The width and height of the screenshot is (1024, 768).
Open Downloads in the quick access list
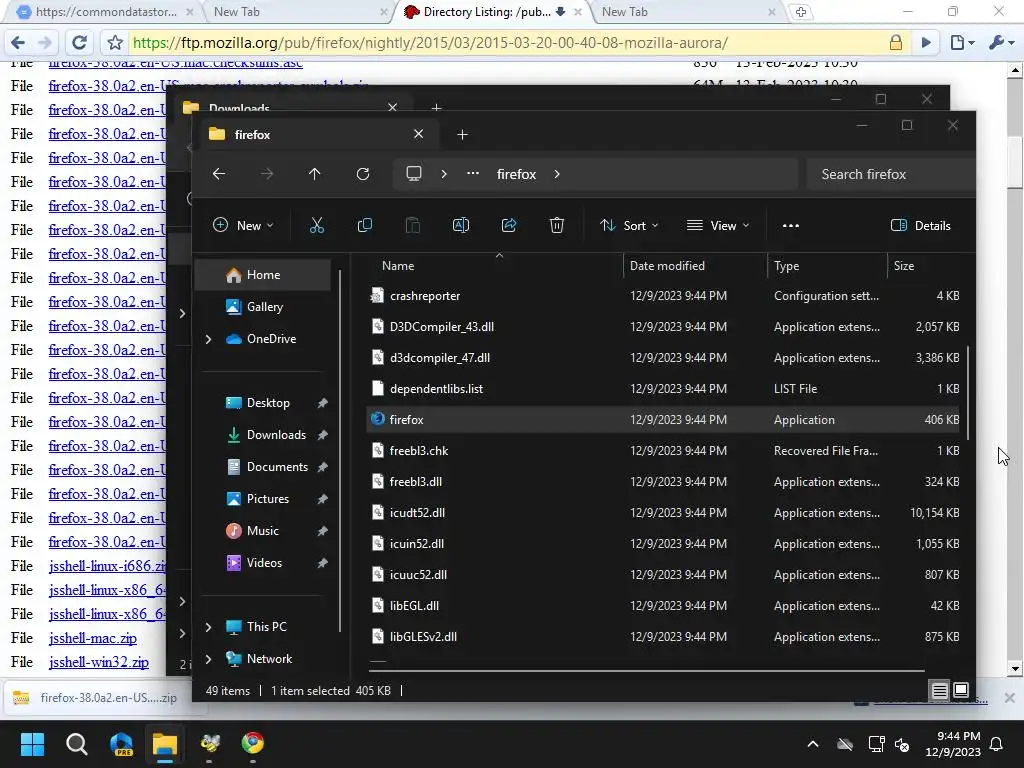coord(276,435)
